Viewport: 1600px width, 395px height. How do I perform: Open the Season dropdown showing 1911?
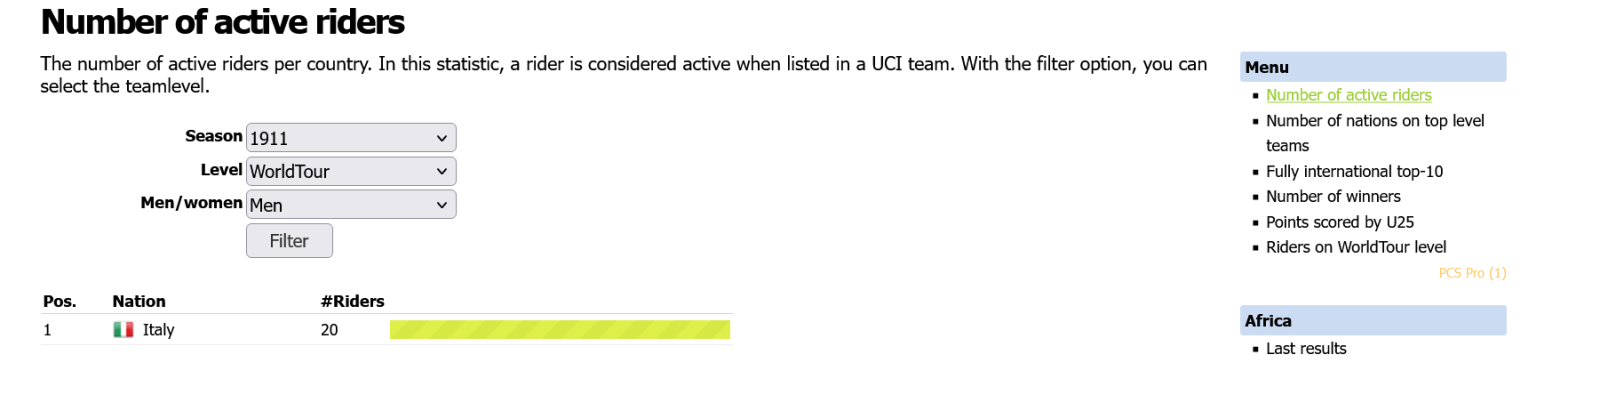click(351, 138)
